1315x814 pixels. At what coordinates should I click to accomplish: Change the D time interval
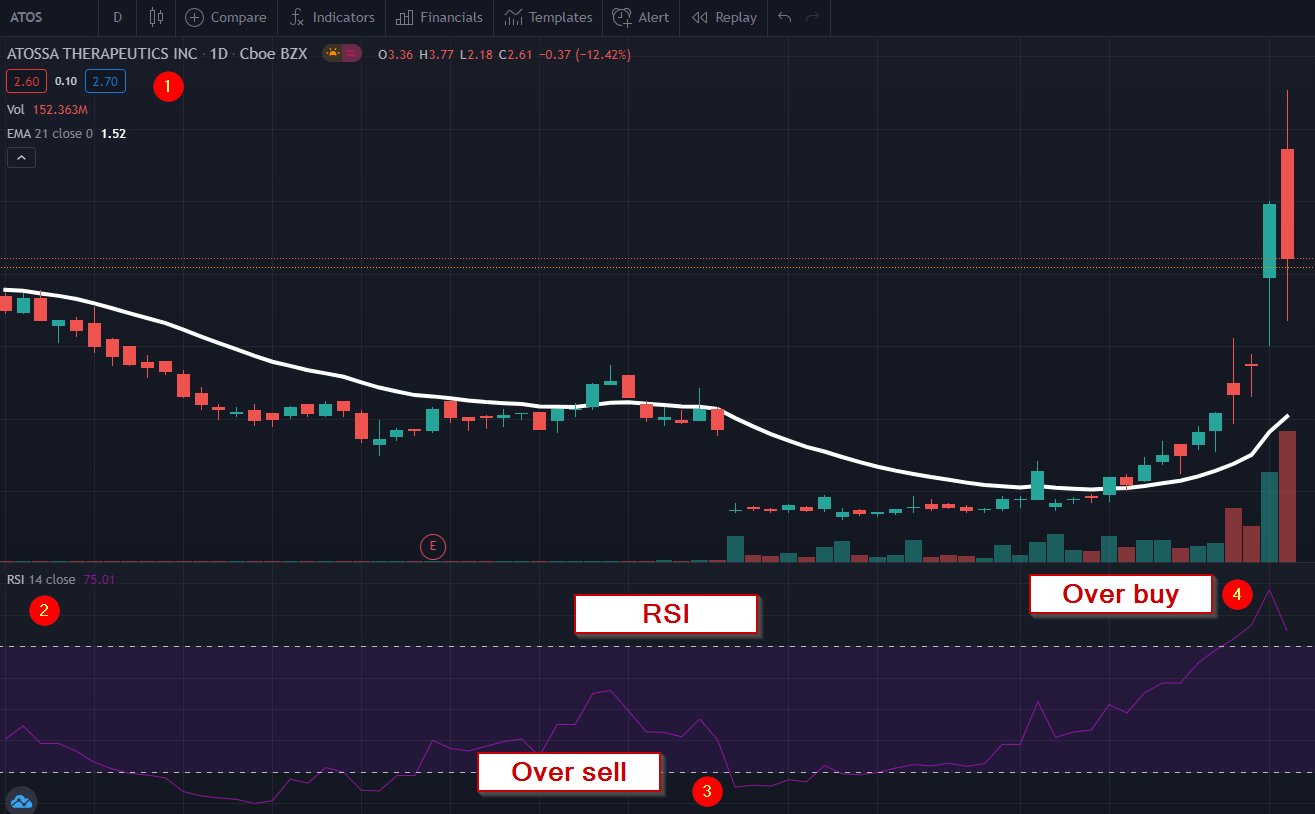[118, 17]
